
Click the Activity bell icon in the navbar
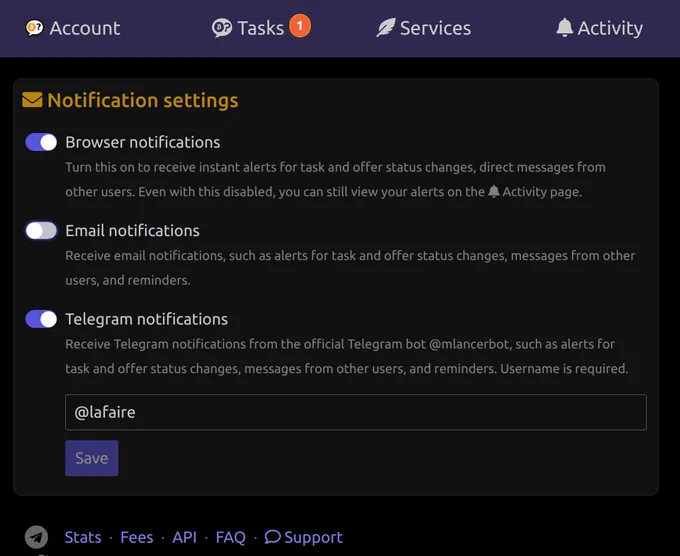pyautogui.click(x=565, y=28)
